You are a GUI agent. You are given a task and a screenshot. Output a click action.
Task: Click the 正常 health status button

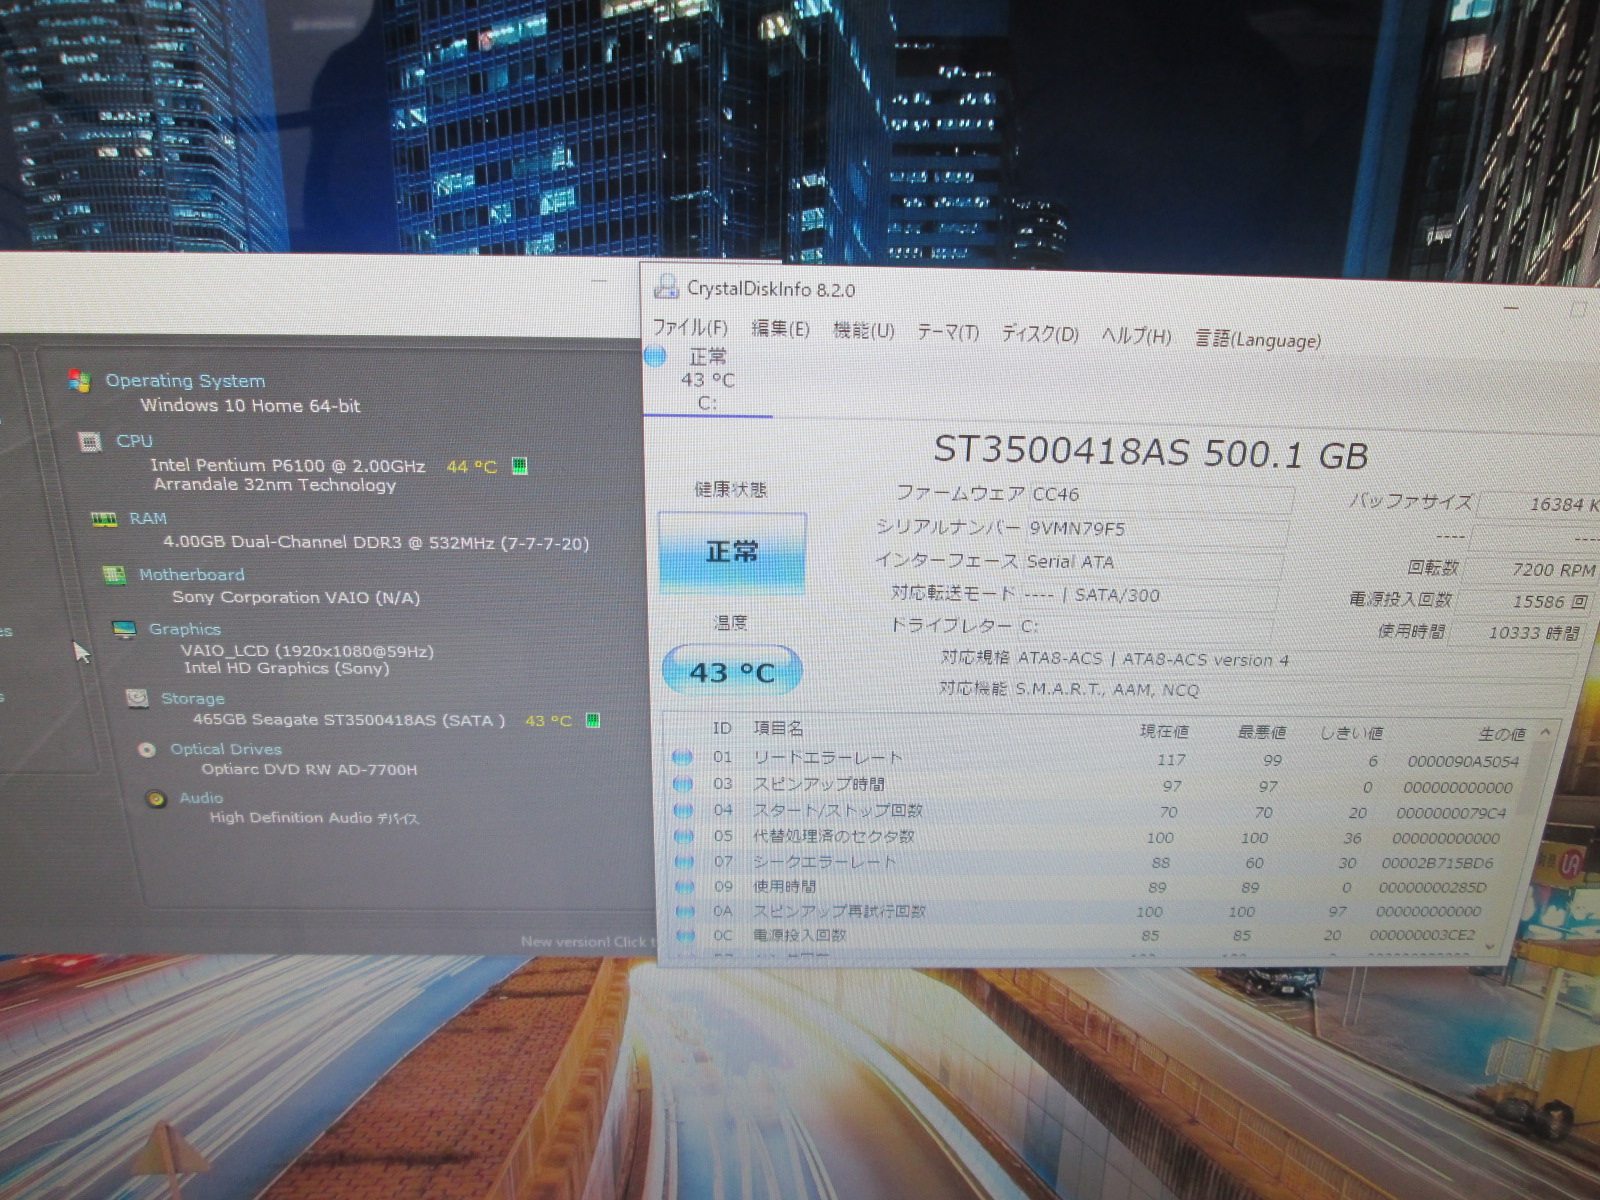[x=732, y=553]
